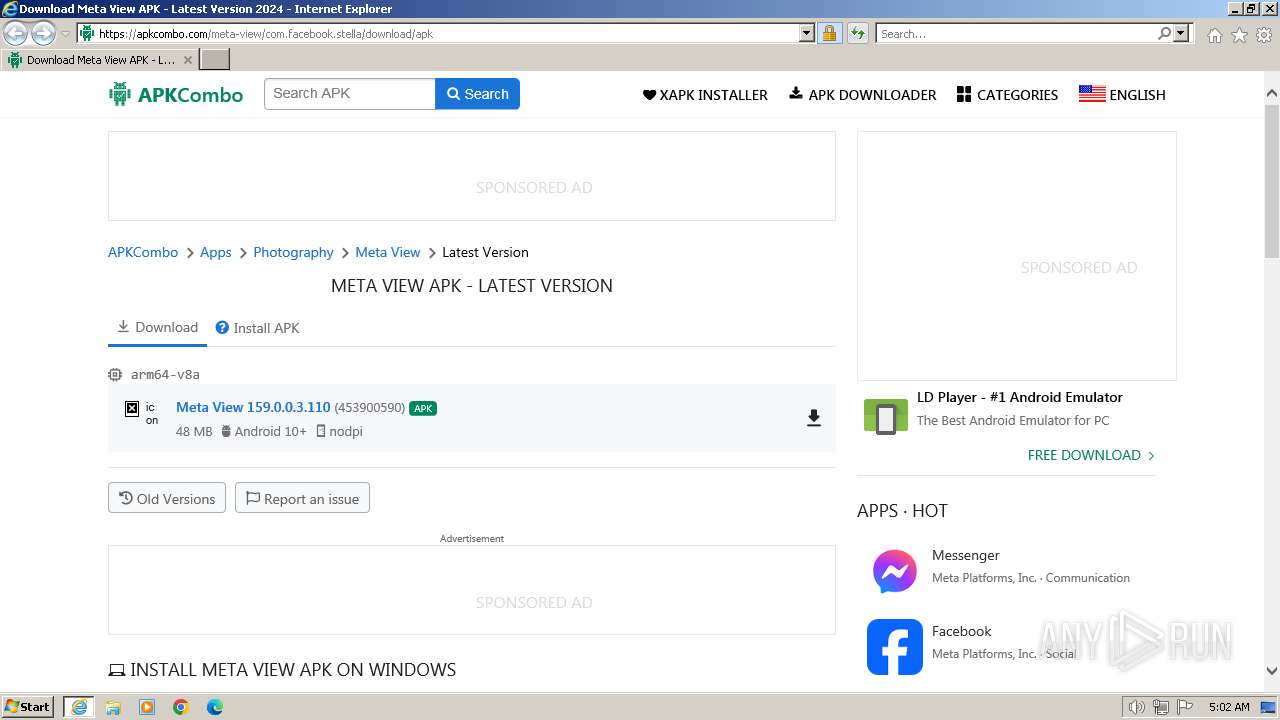The width and height of the screenshot is (1280, 720).
Task: Open the address bar URL dropdown
Action: pyautogui.click(x=807, y=33)
